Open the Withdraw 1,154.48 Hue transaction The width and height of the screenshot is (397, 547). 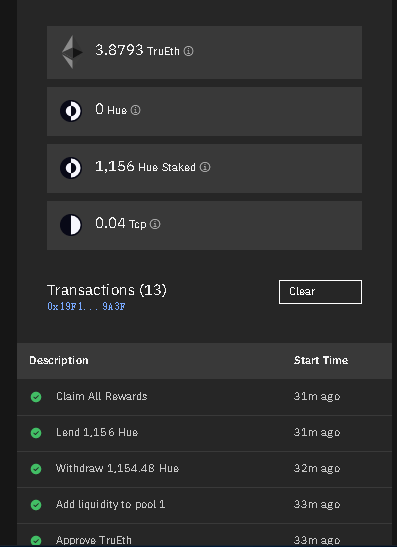pyautogui.click(x=204, y=469)
